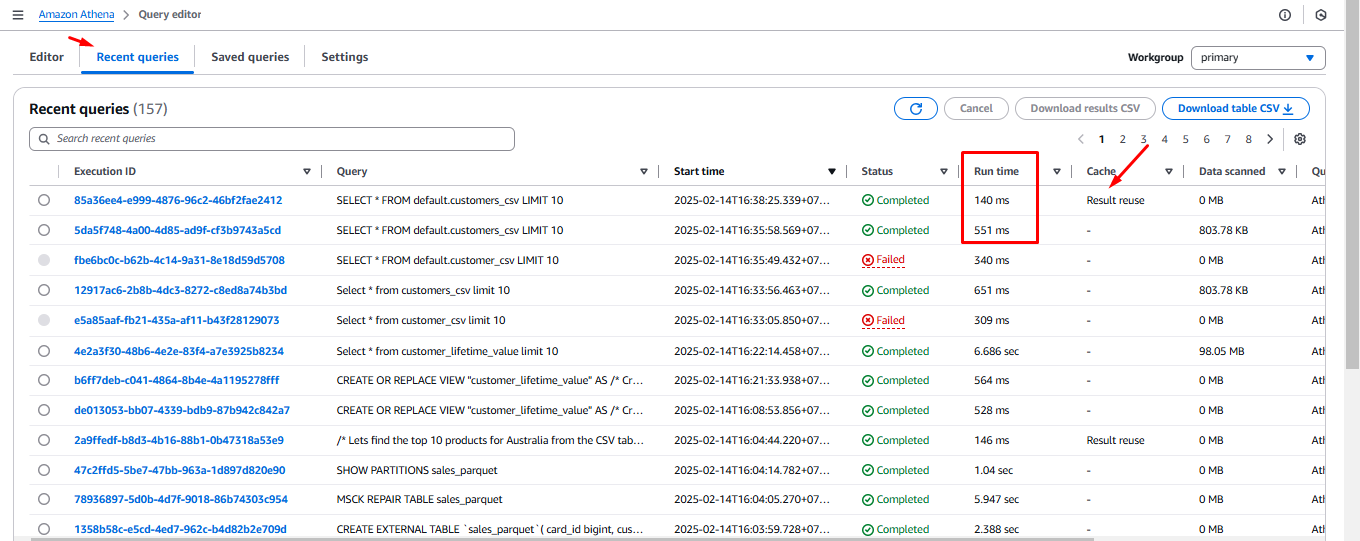Click the hexagon settings icon at top right
Image resolution: width=1360 pixels, height=541 pixels.
[1321, 15]
